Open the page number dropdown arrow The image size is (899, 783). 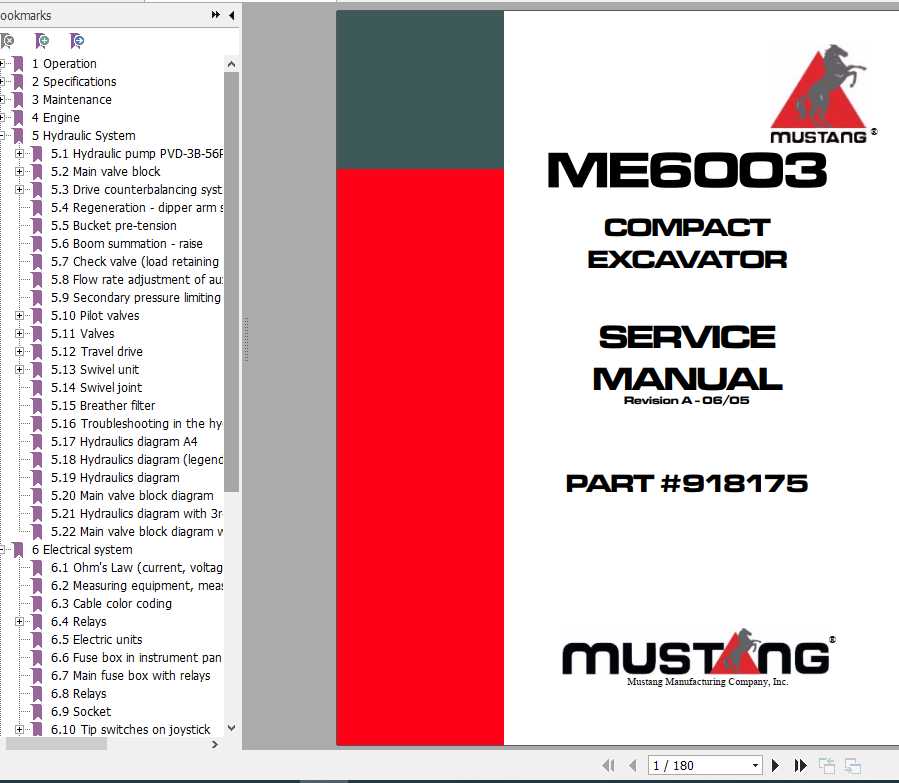tap(755, 765)
